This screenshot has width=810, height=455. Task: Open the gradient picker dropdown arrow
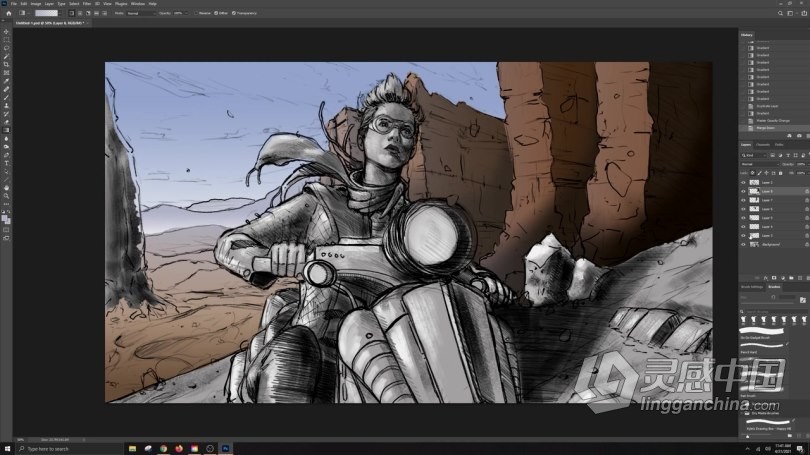[x=60, y=13]
